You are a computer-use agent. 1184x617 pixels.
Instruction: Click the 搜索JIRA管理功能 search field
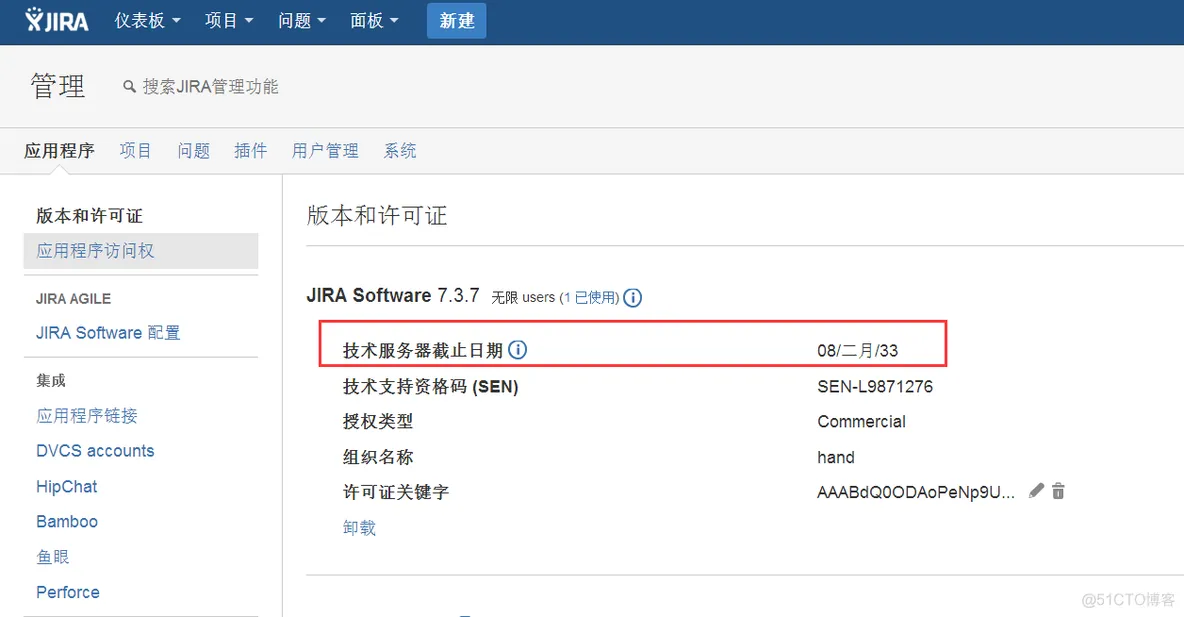[x=211, y=87]
